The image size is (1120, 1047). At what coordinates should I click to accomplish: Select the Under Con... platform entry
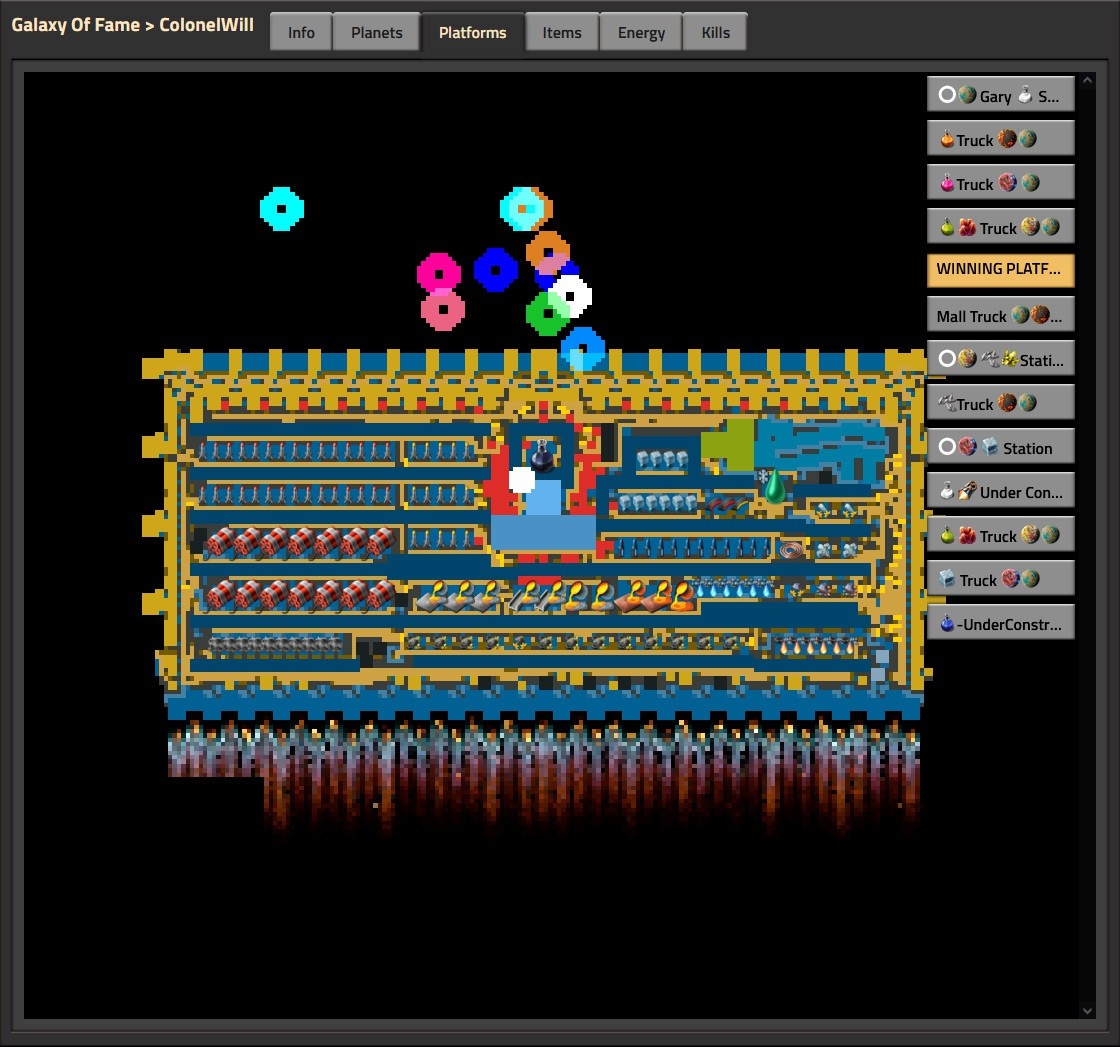tap(1000, 491)
